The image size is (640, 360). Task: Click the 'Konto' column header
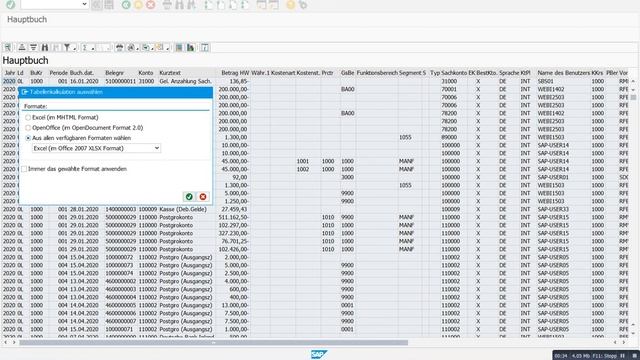[146, 73]
